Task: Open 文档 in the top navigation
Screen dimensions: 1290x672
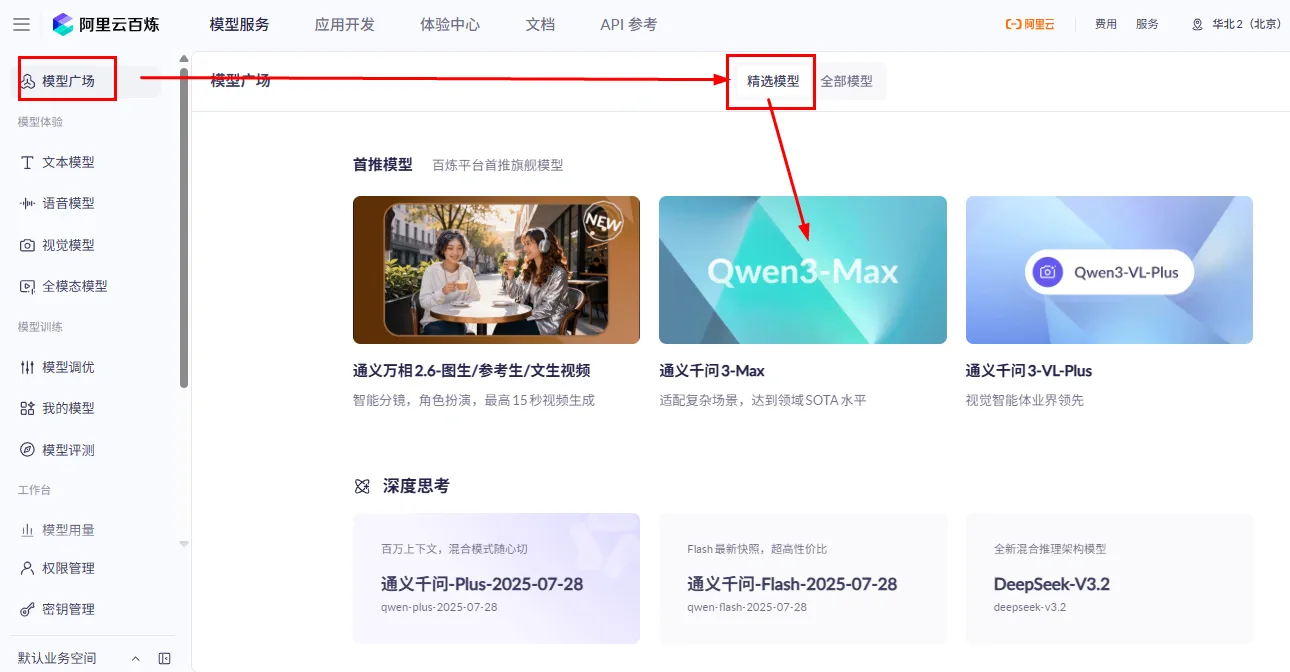Action: click(x=540, y=24)
